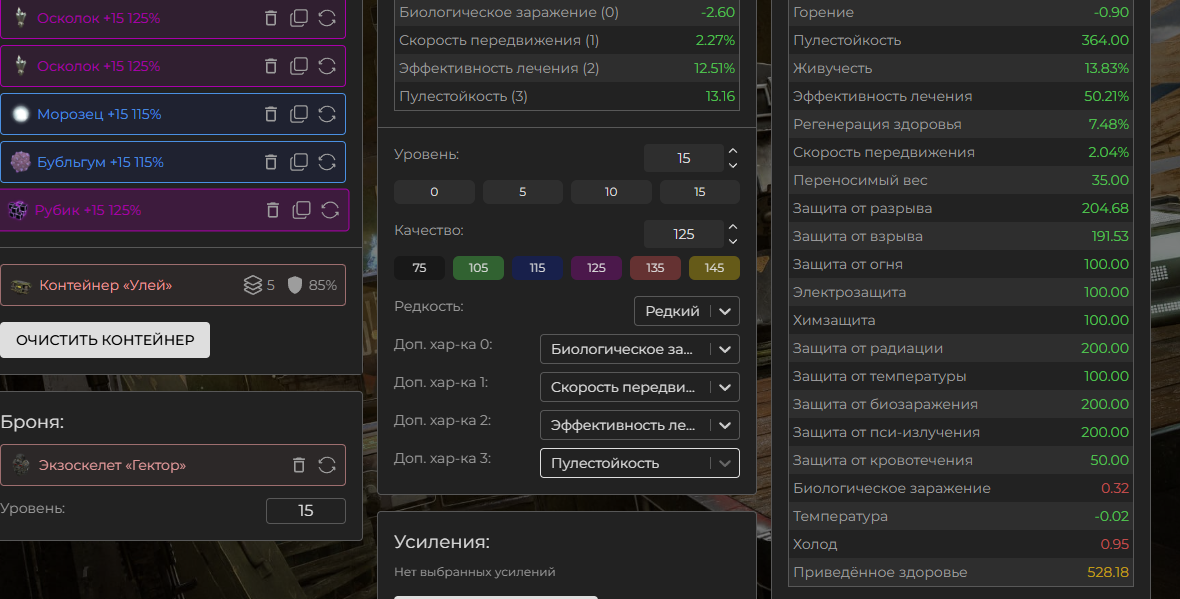1180x599 pixels.
Task: Duplicate the Морозец +15 115% artifact
Action: pyautogui.click(x=299, y=114)
